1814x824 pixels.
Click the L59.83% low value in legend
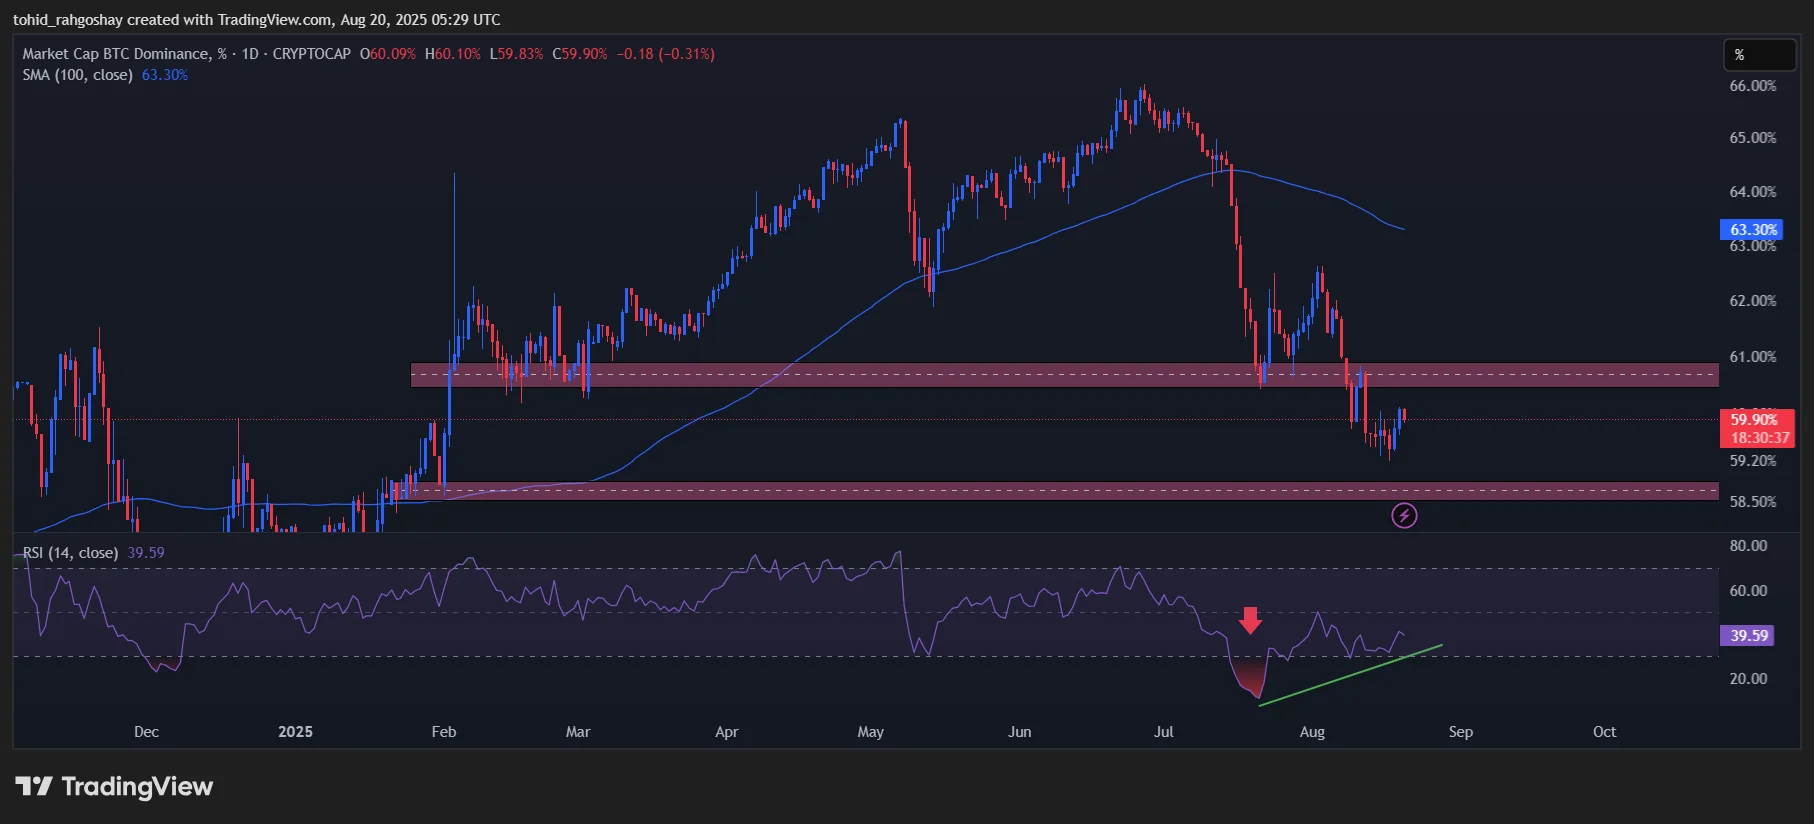click(x=516, y=54)
